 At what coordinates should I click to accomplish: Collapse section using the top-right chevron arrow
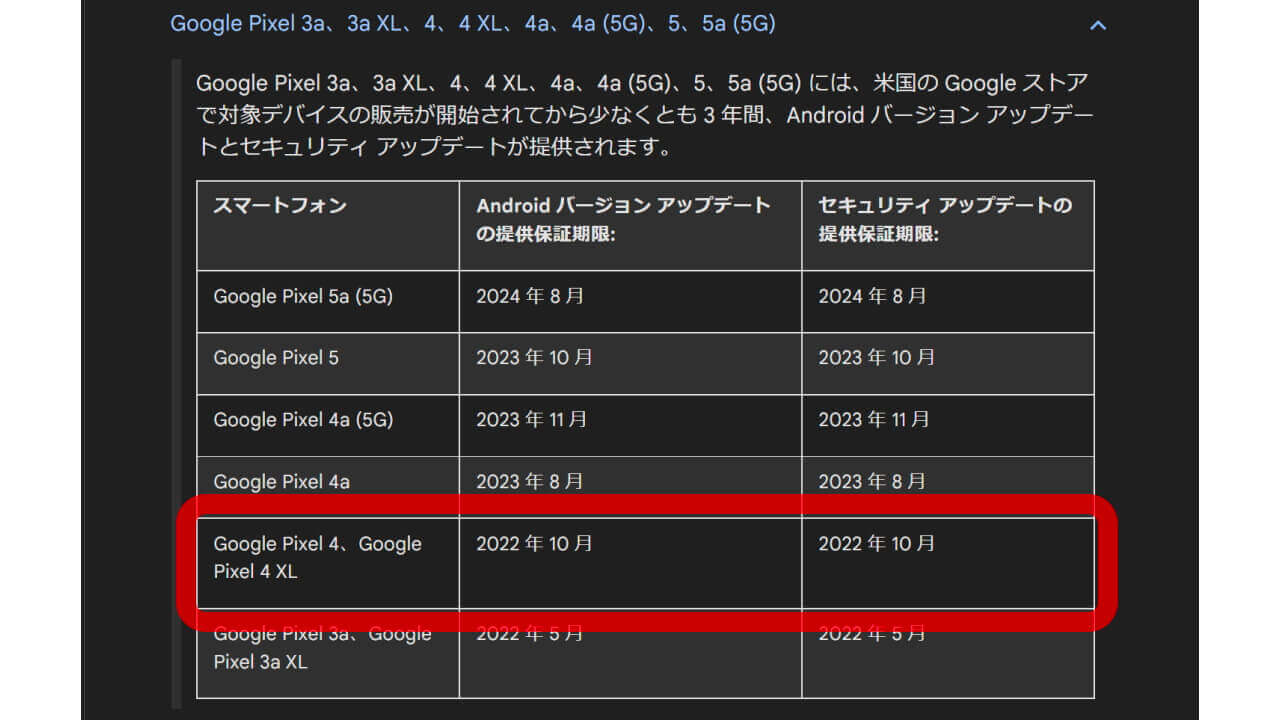point(1097,25)
